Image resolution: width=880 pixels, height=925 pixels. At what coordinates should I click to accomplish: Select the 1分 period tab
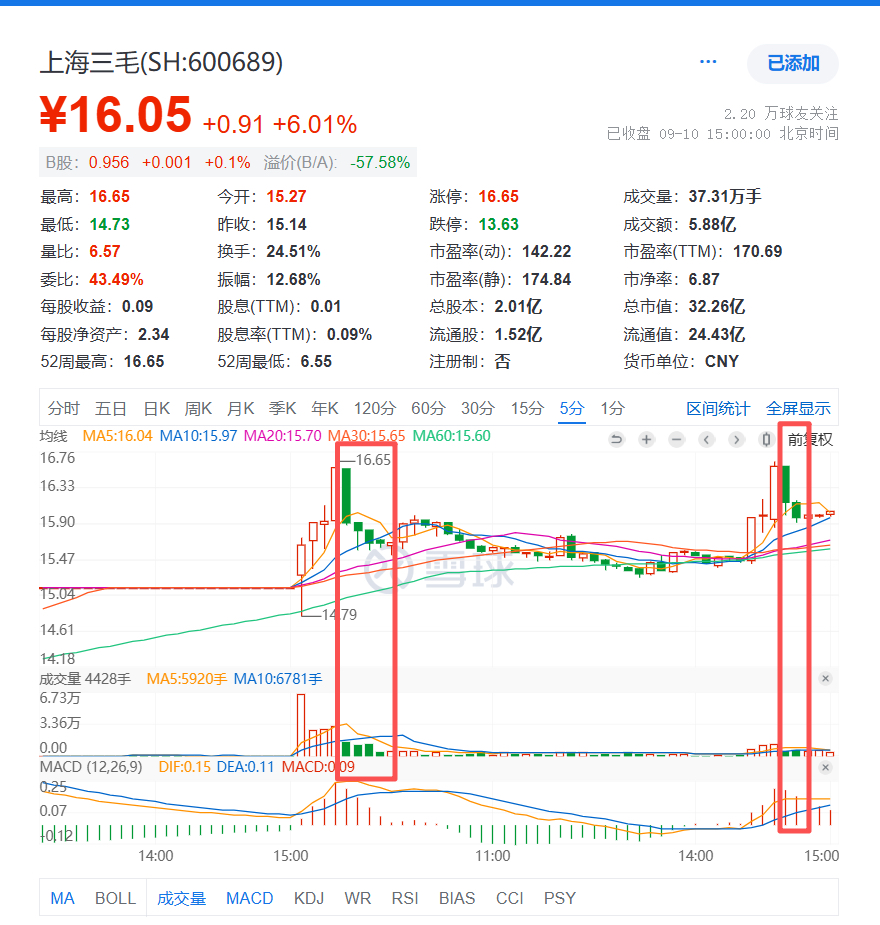pyautogui.click(x=613, y=408)
